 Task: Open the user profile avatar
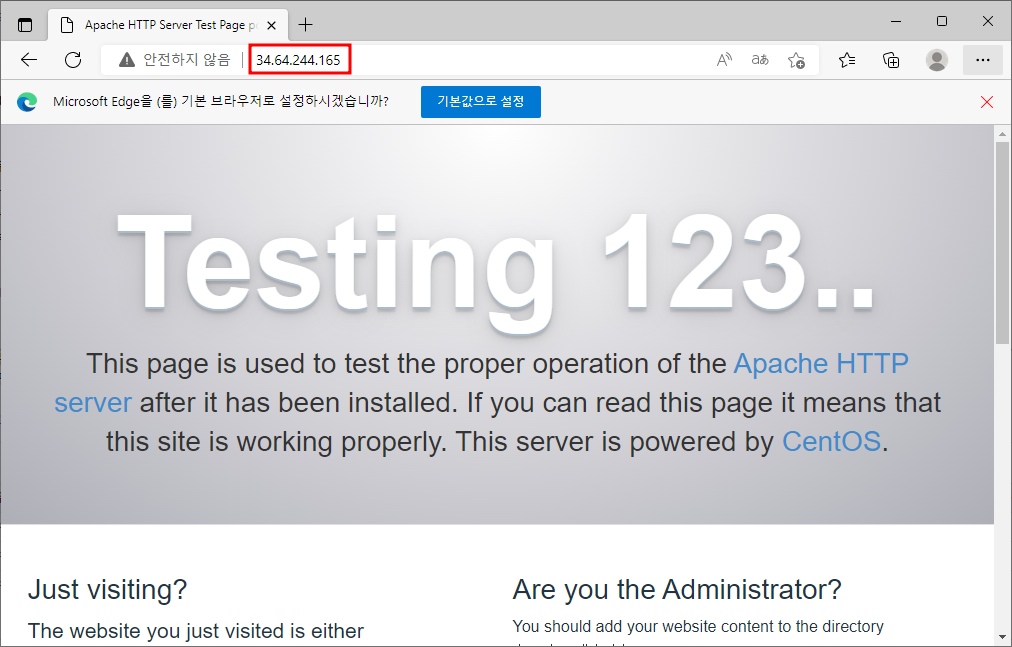tap(936, 60)
